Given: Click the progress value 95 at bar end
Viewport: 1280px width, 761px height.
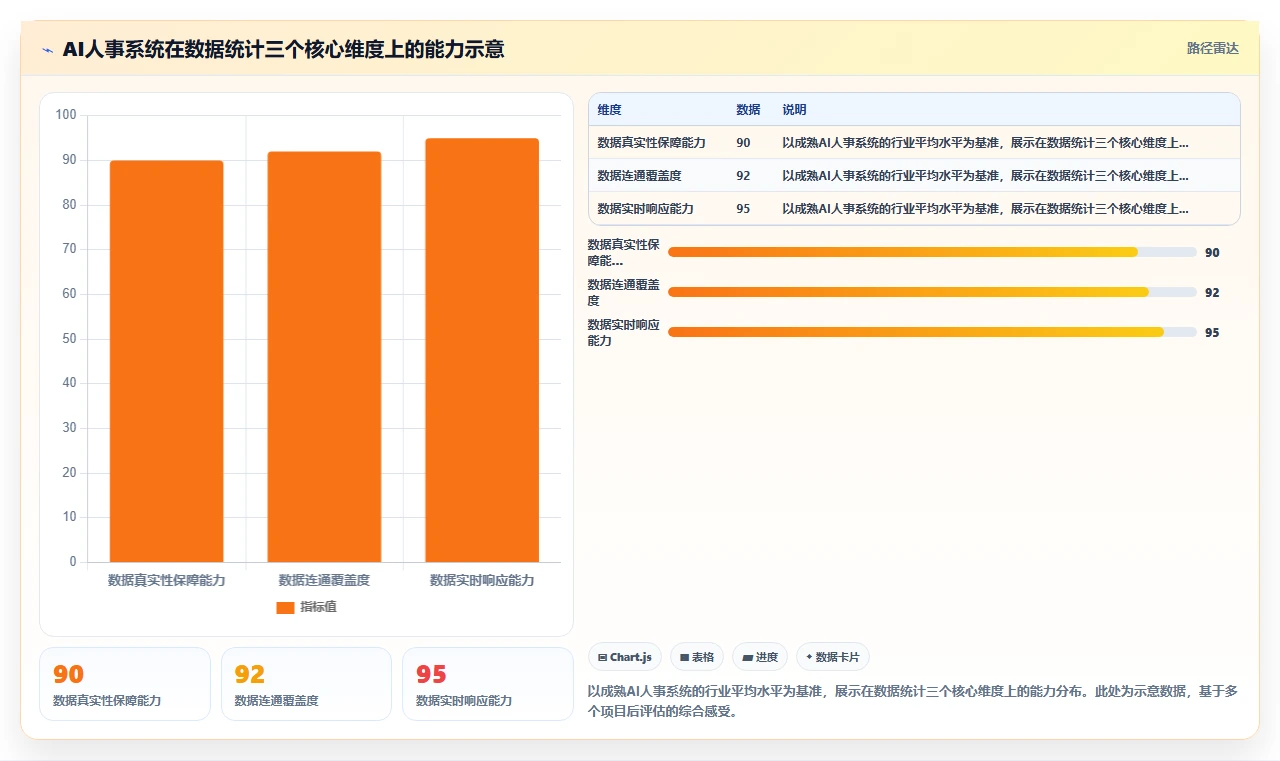Looking at the screenshot, I should [x=1212, y=333].
